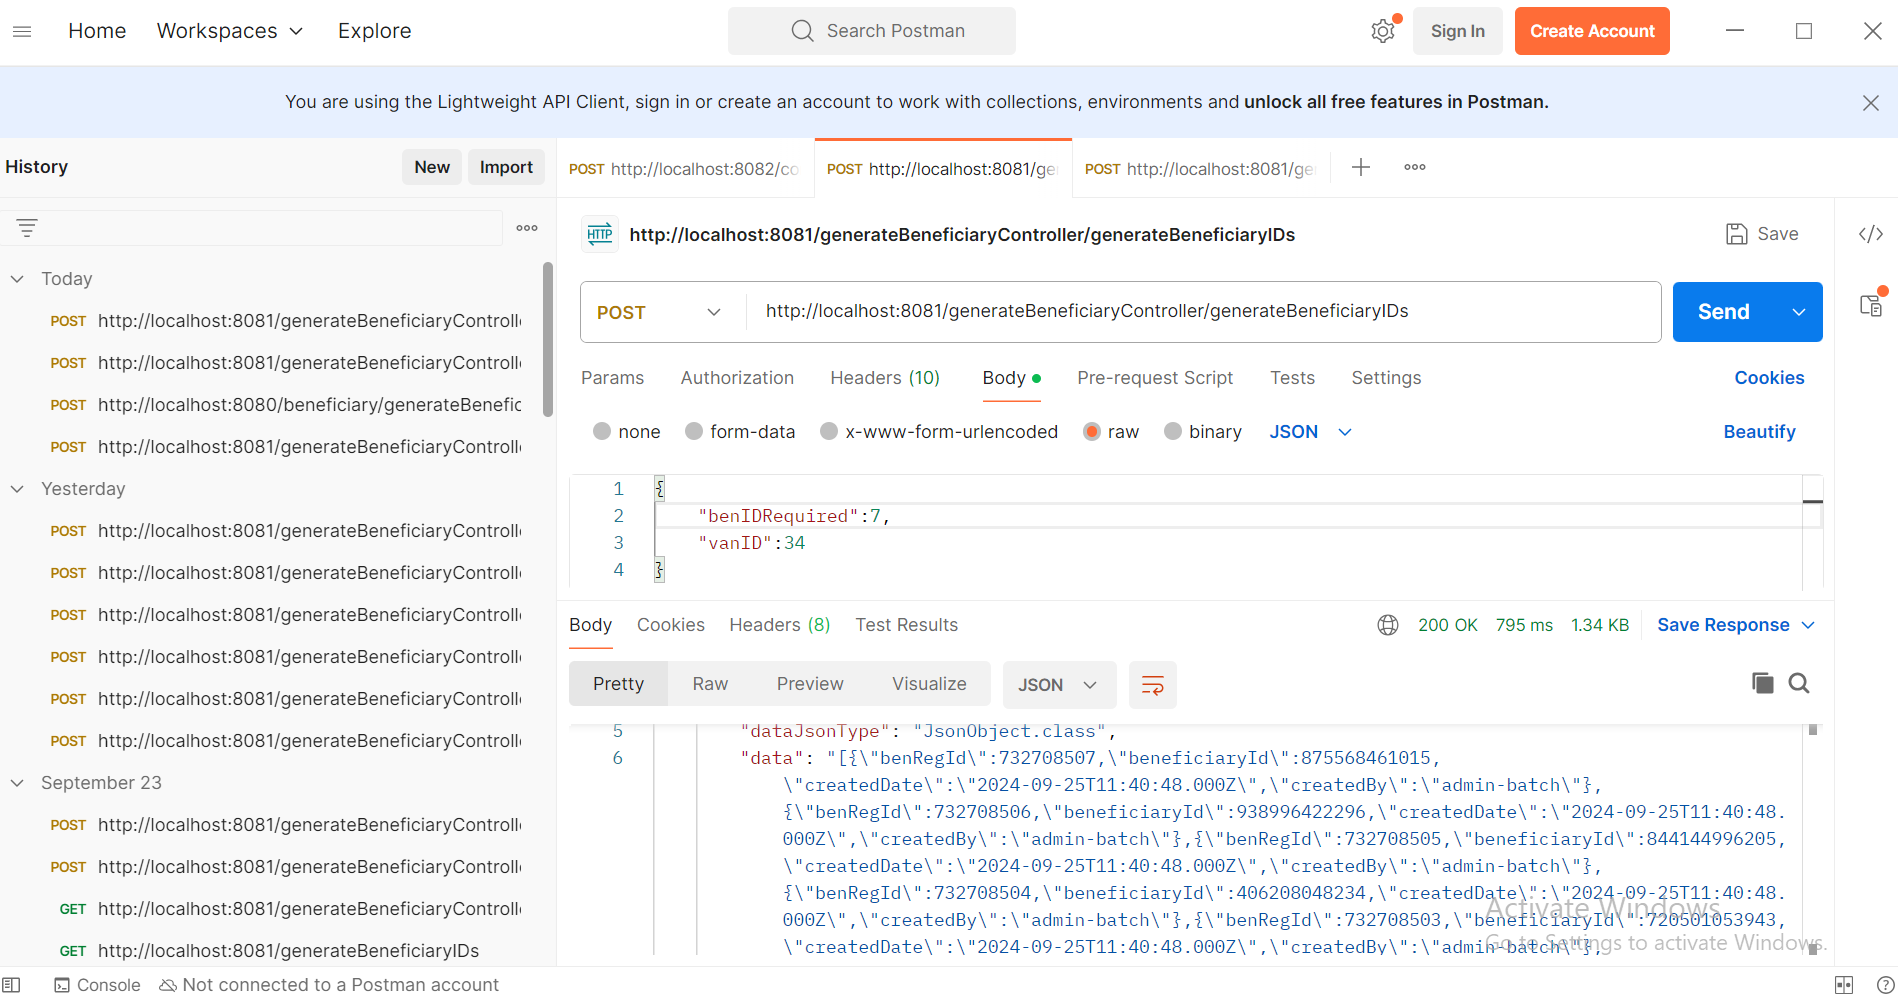Click the Beautify link
The image size is (1898, 994).
1759,432
